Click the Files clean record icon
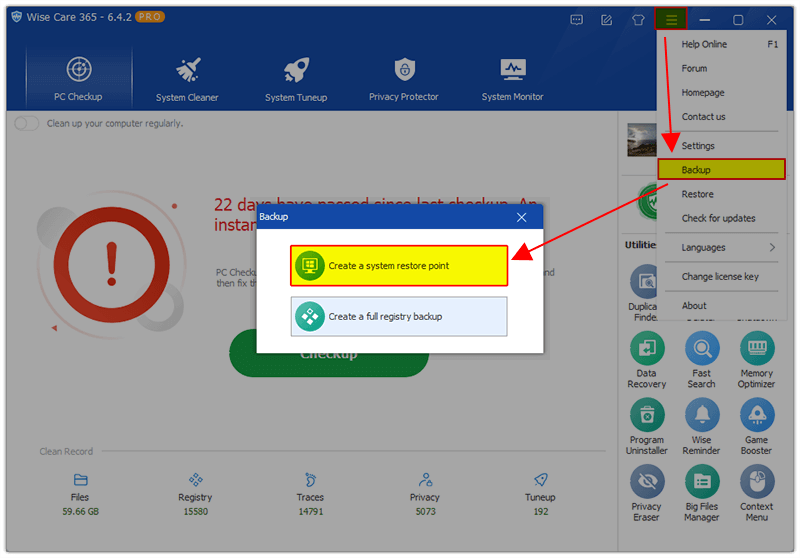This screenshot has width=800, height=558. point(81,480)
